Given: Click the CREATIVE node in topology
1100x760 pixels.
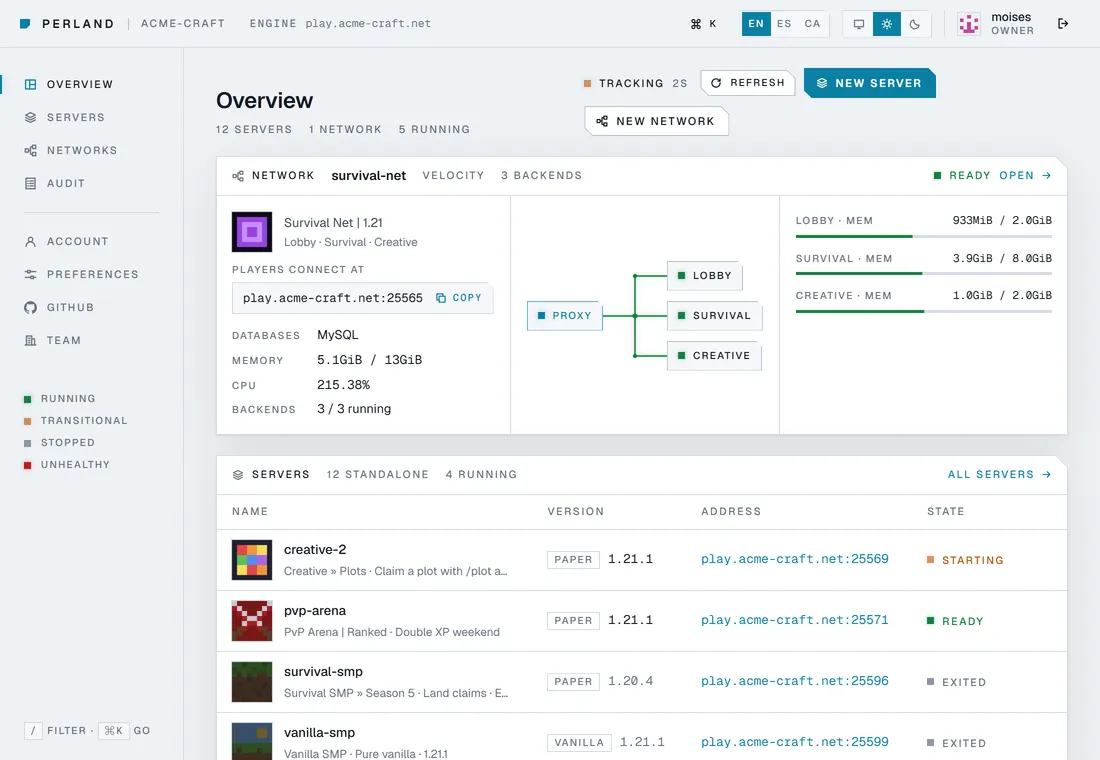Looking at the screenshot, I should click(714, 356).
